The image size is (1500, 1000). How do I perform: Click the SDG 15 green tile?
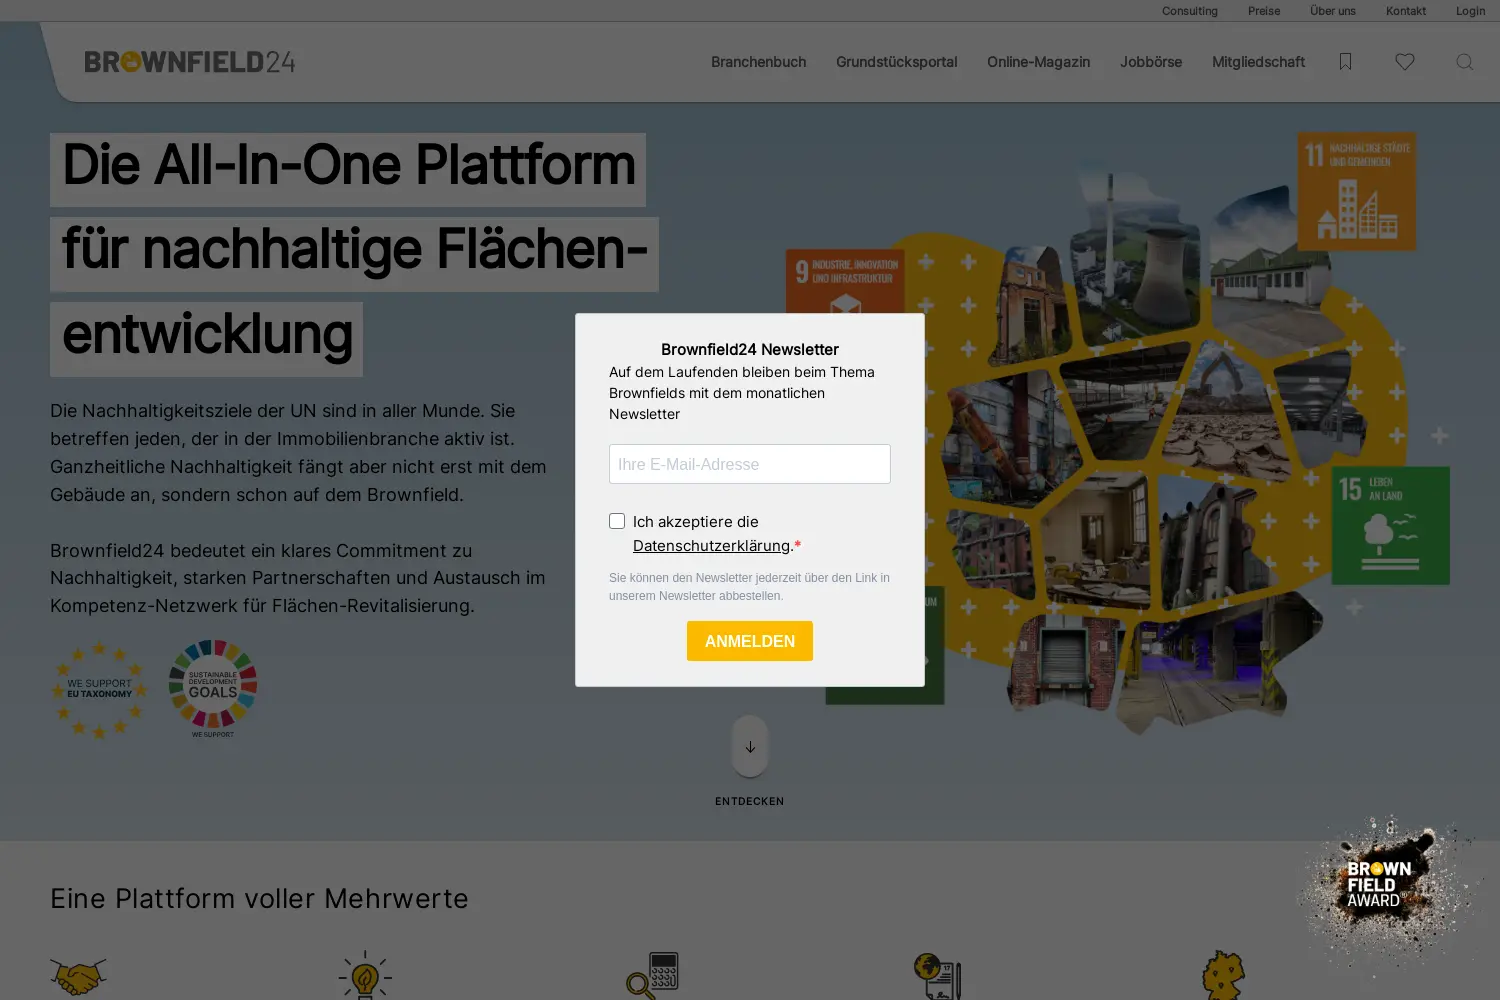(1391, 525)
